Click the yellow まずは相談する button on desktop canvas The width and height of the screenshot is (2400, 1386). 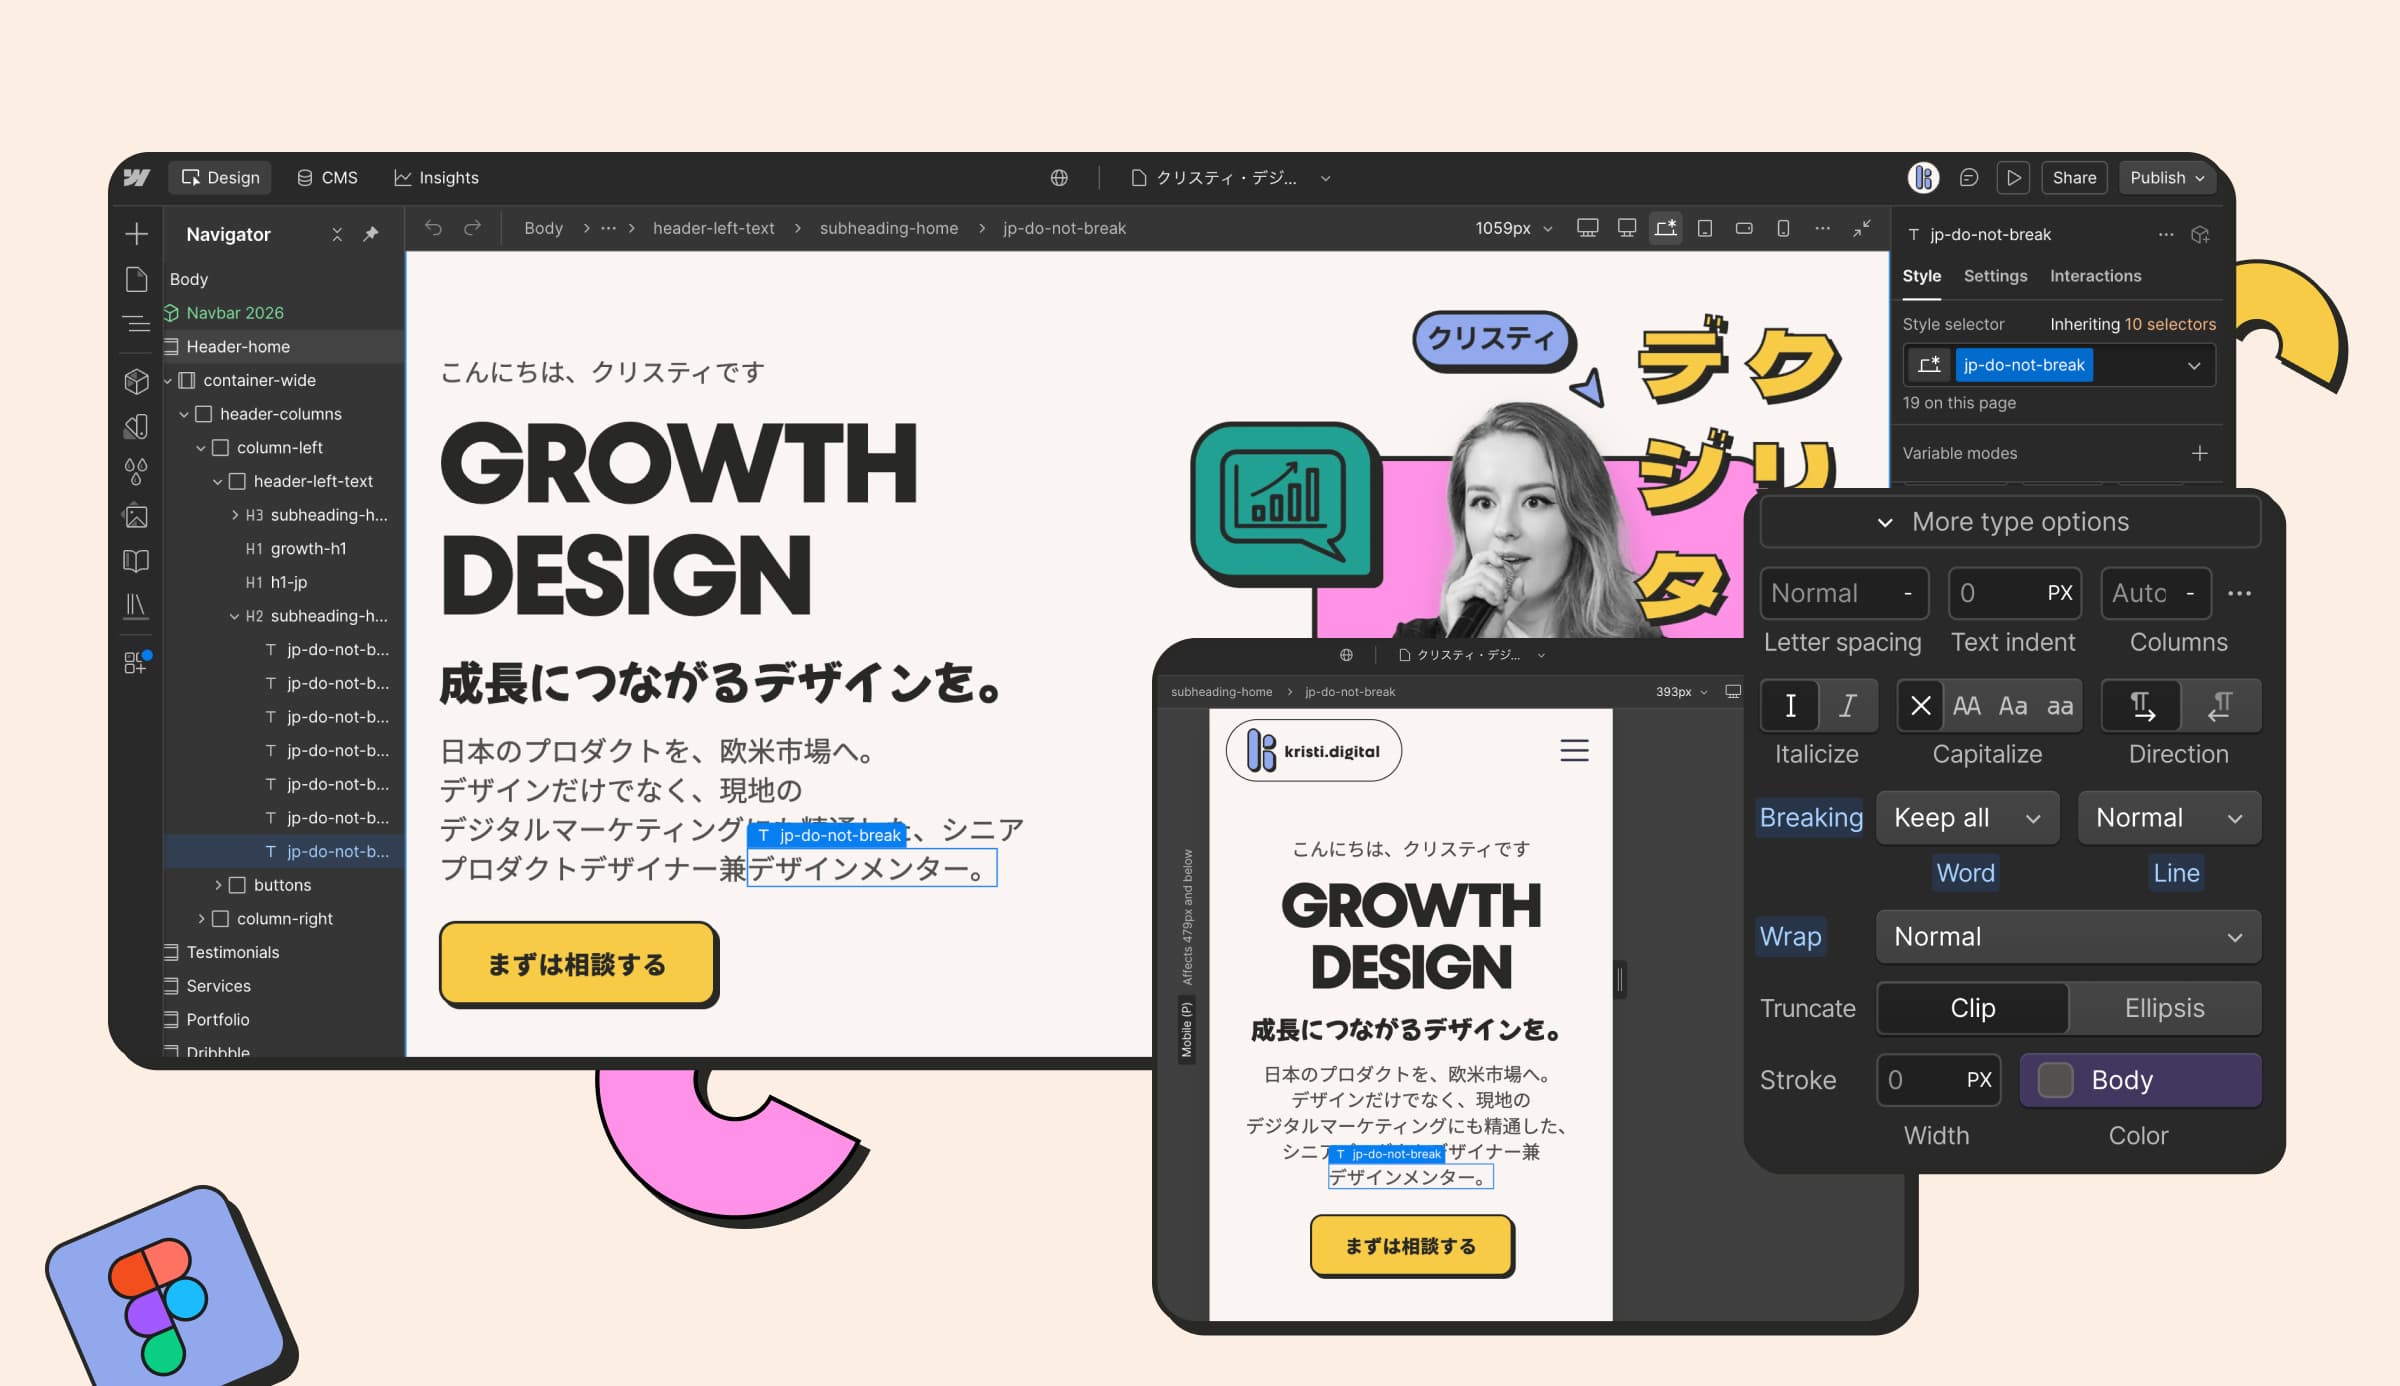pyautogui.click(x=578, y=964)
